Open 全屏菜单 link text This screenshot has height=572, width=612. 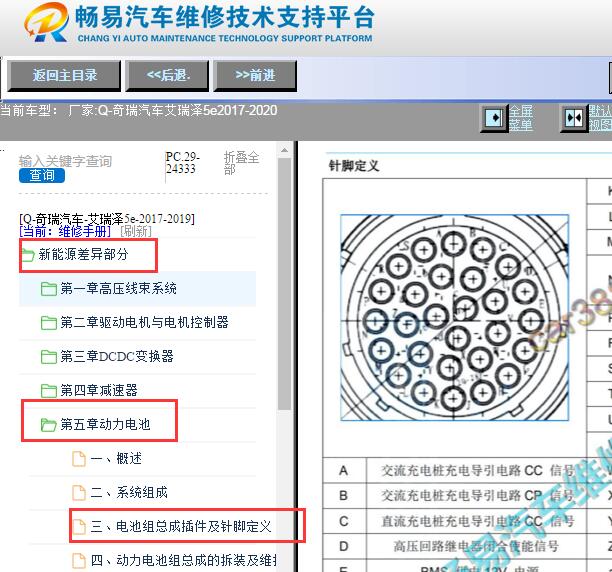[521, 118]
